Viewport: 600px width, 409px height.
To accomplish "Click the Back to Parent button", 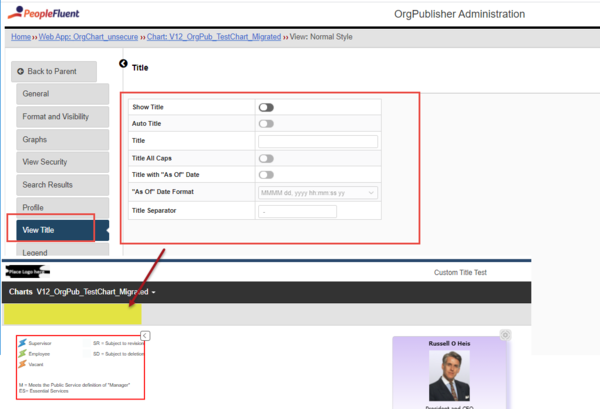I will pyautogui.click(x=54, y=72).
